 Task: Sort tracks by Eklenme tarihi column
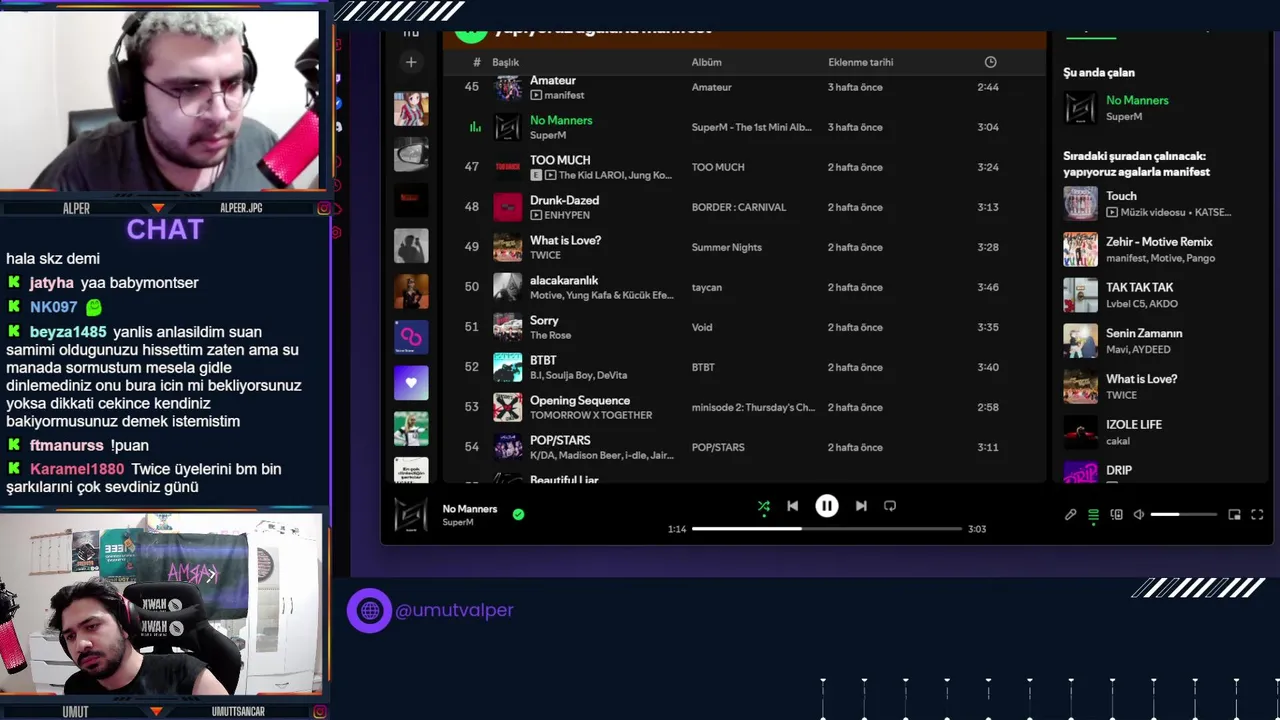(860, 62)
